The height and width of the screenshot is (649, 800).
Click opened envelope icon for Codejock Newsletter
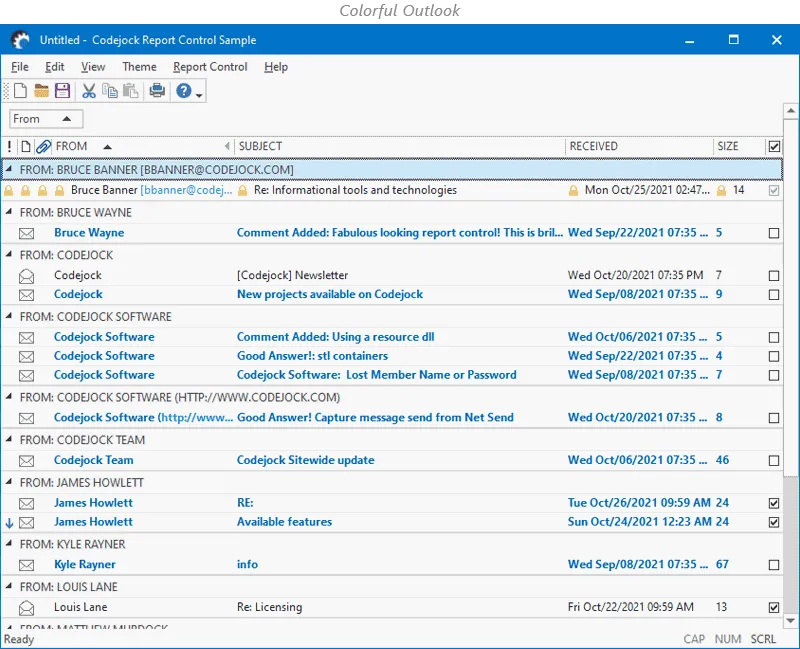click(27, 276)
